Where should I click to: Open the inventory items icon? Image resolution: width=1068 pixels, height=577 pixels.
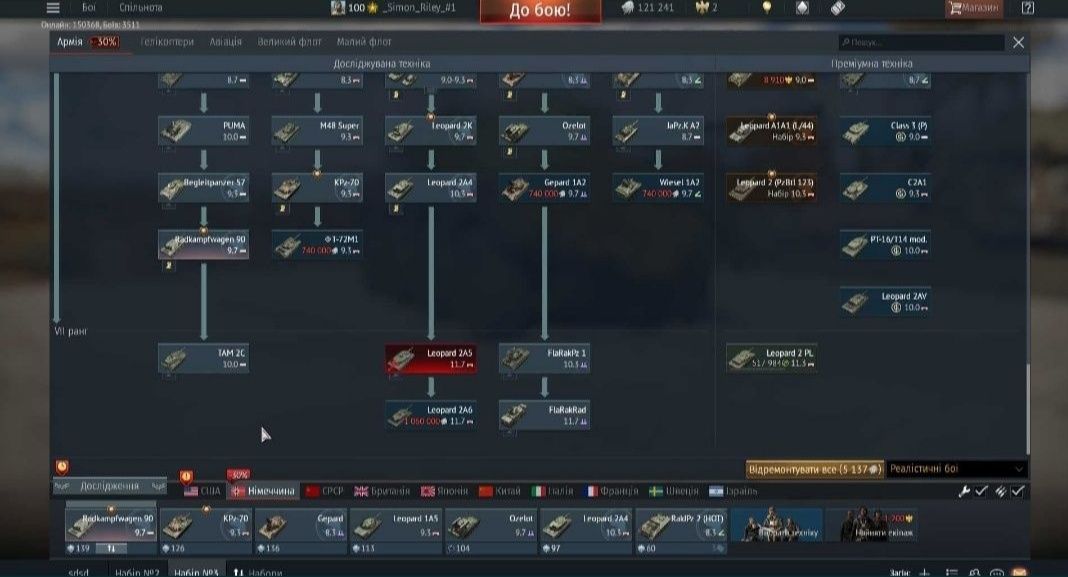[x=838, y=7]
